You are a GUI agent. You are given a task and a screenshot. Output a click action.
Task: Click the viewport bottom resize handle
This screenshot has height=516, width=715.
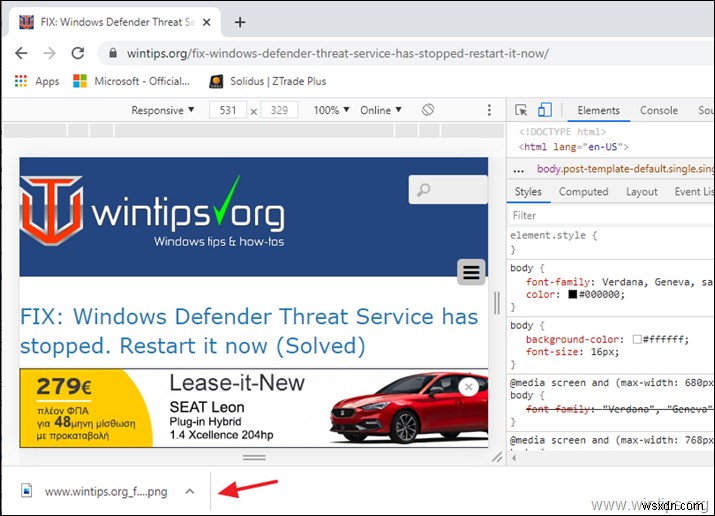pyautogui.click(x=254, y=457)
